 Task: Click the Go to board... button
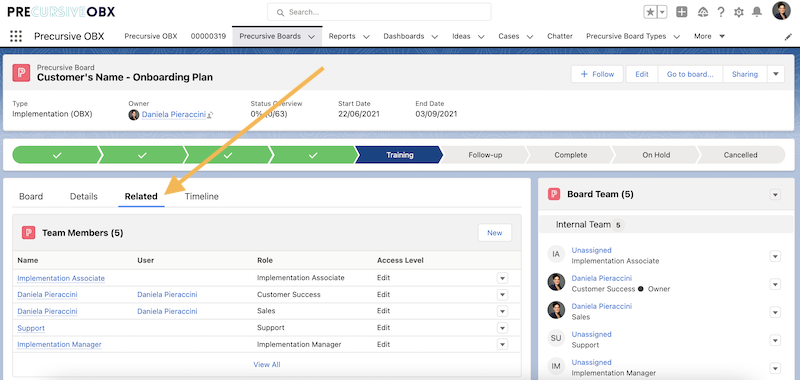(x=690, y=74)
